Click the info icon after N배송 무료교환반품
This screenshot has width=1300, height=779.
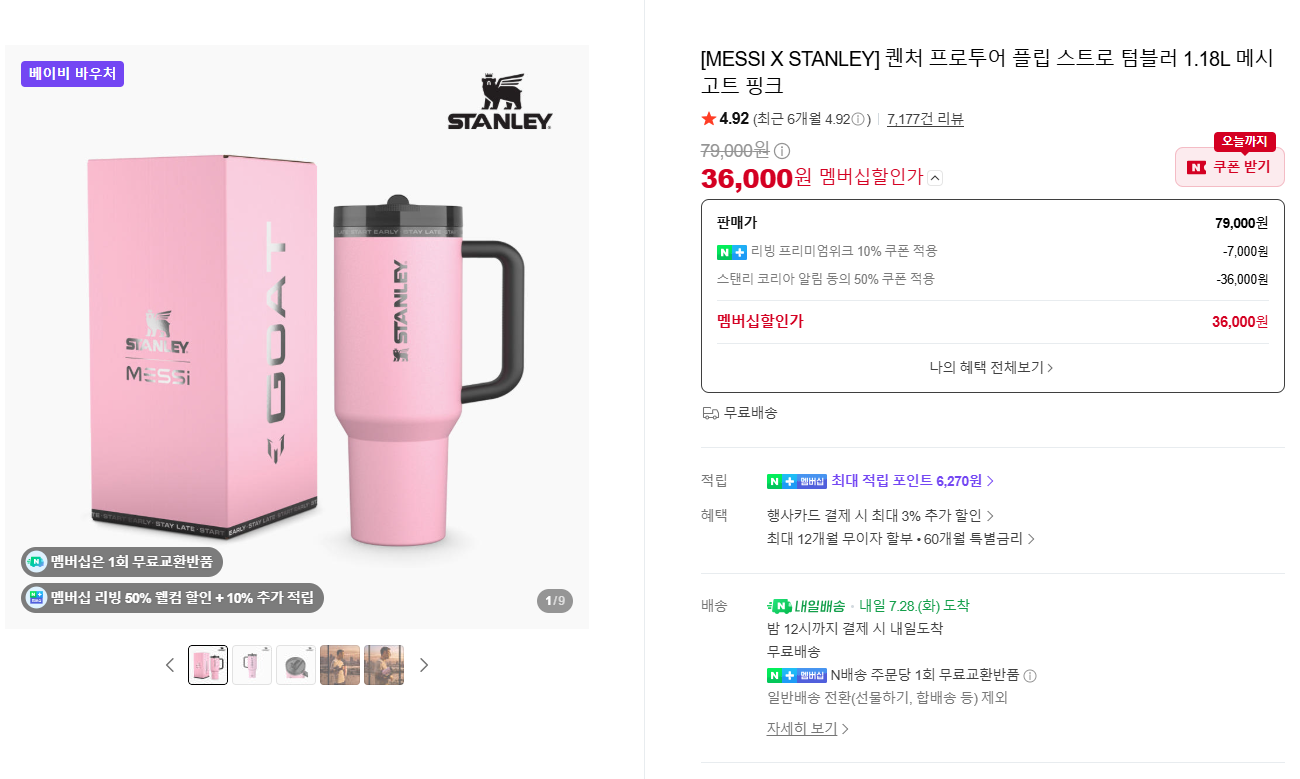pyautogui.click(x=1030, y=676)
